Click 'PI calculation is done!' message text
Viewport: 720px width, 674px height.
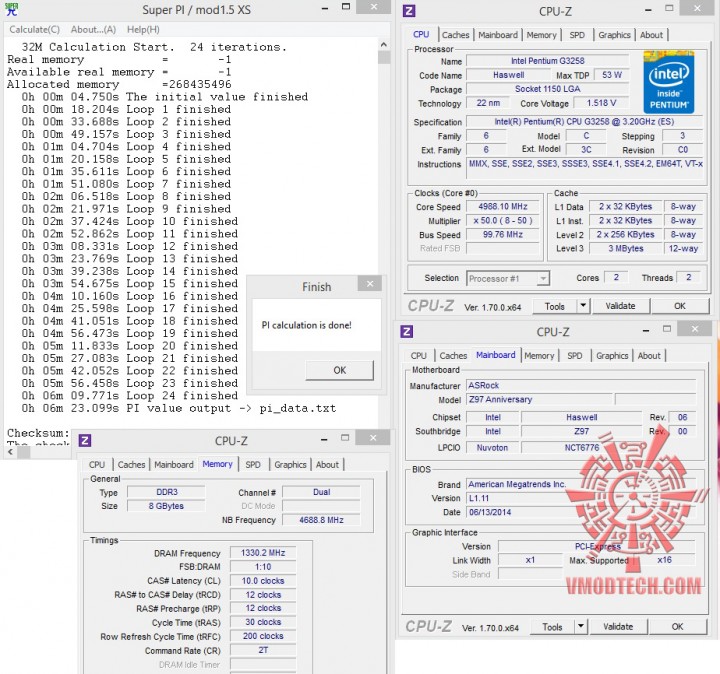(306, 325)
